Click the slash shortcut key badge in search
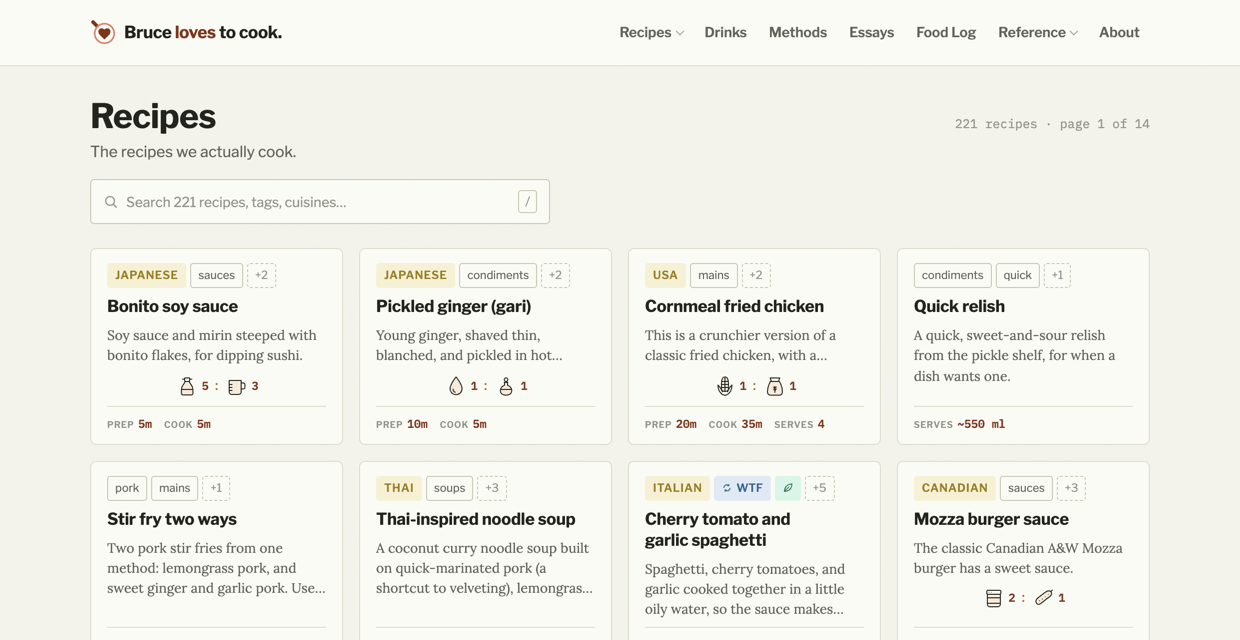 (527, 202)
